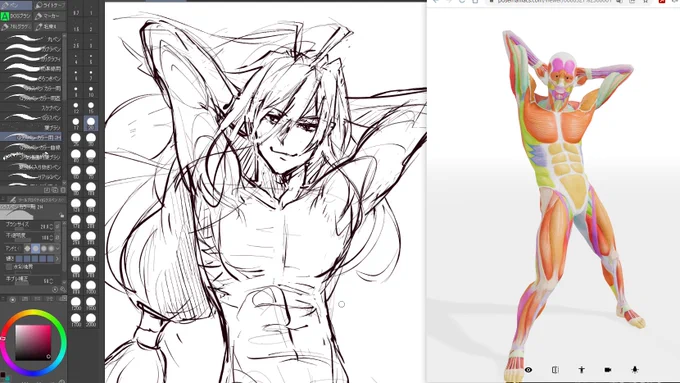Select the third anti-aliasing option
680x383 pixels.
click(x=43, y=248)
